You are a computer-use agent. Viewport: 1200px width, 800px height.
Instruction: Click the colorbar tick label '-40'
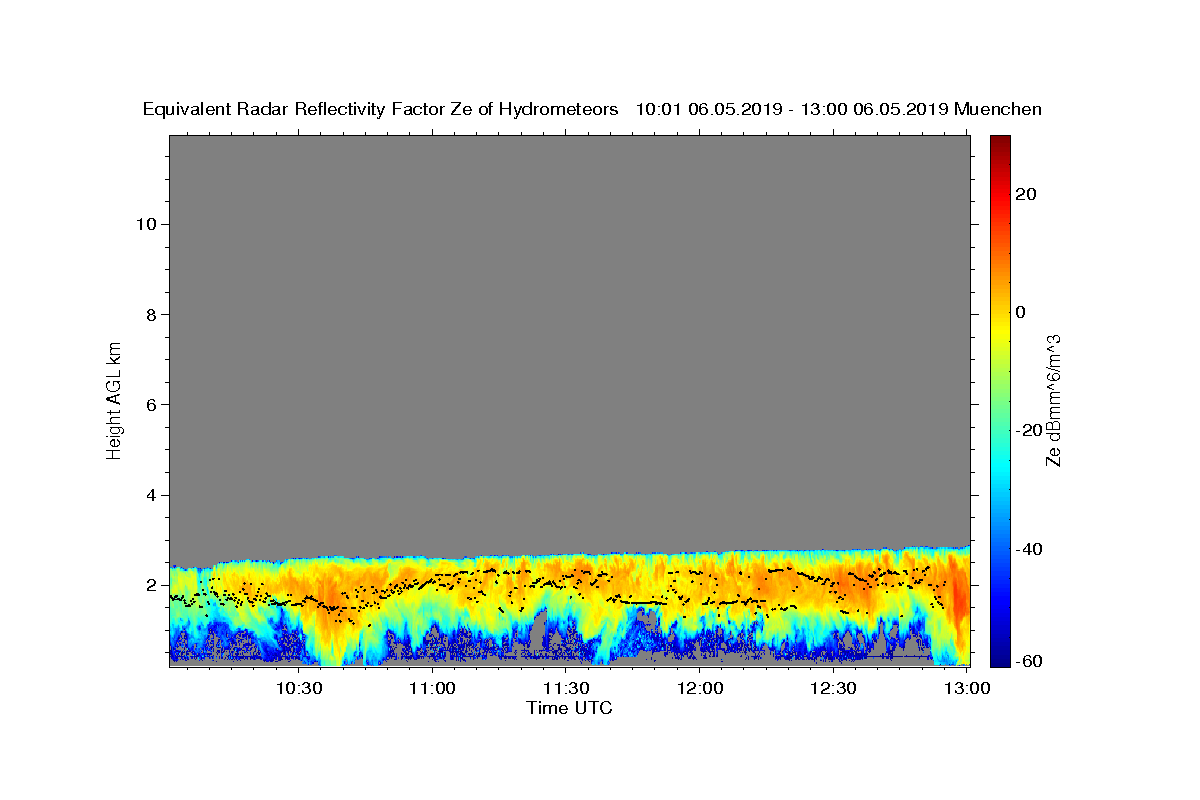pyautogui.click(x=1030, y=549)
